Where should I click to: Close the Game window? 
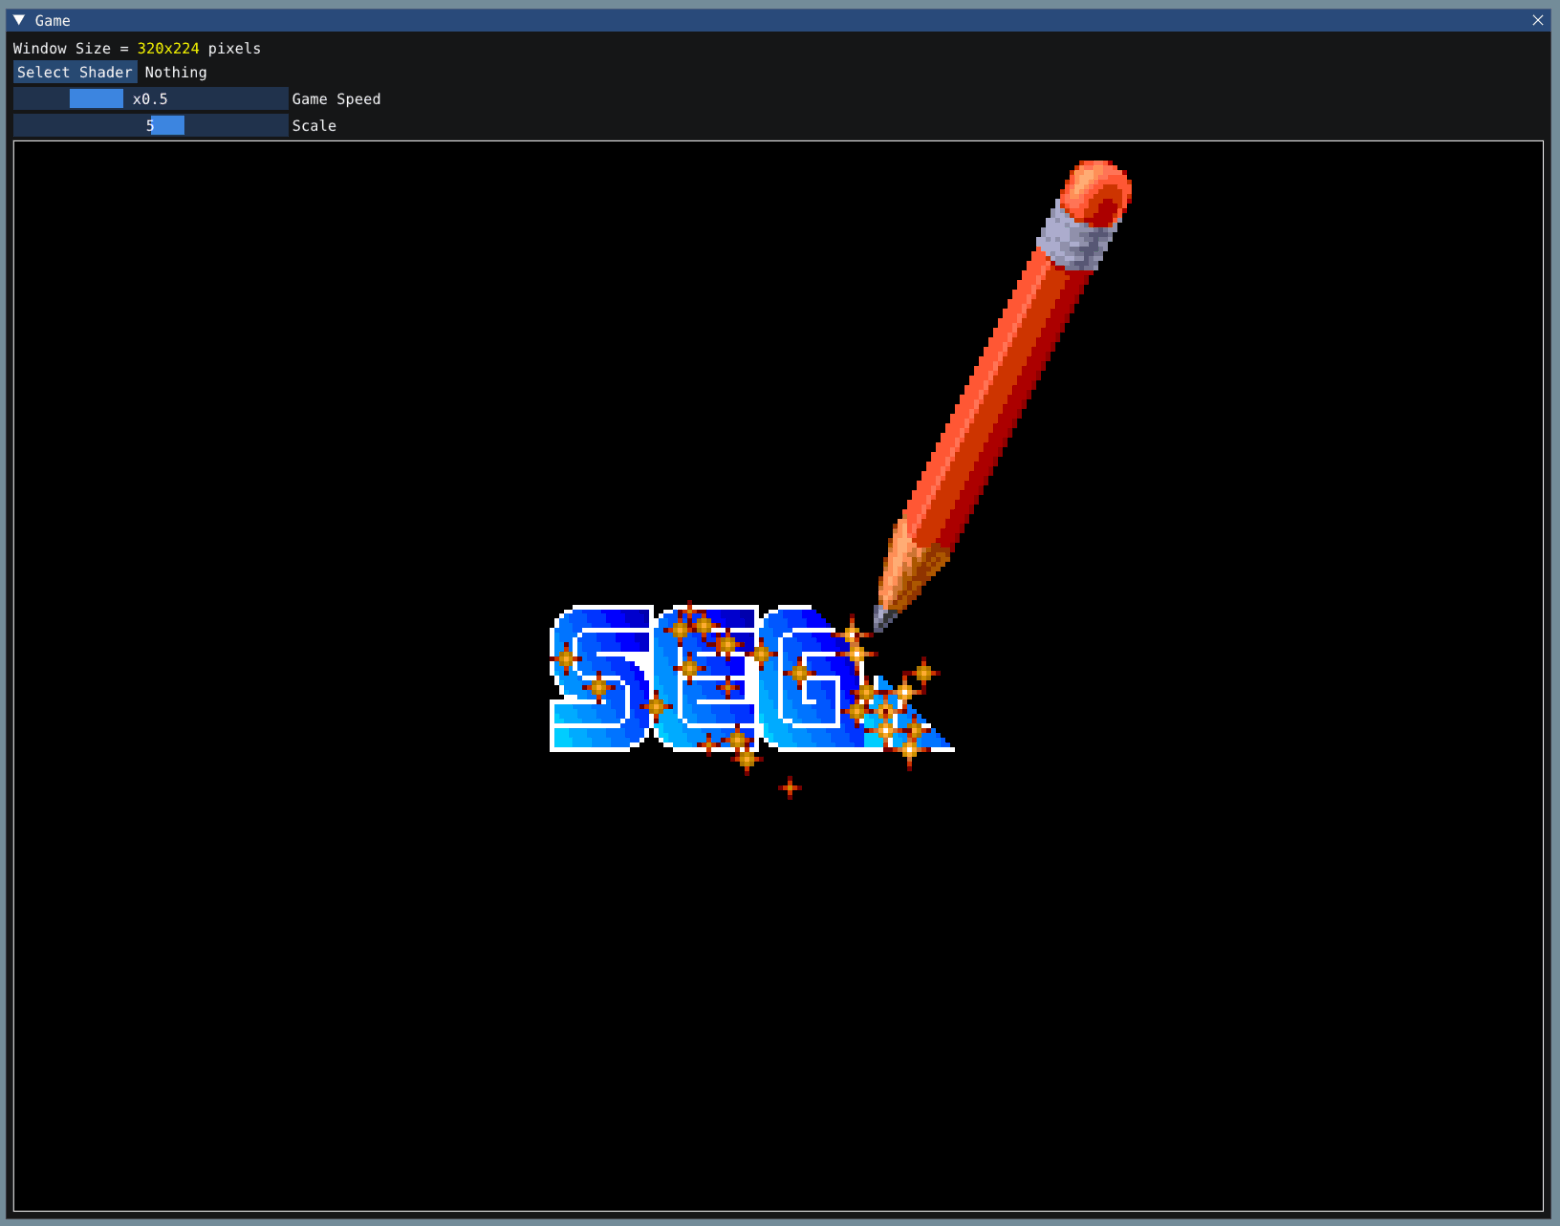pyautogui.click(x=1537, y=20)
